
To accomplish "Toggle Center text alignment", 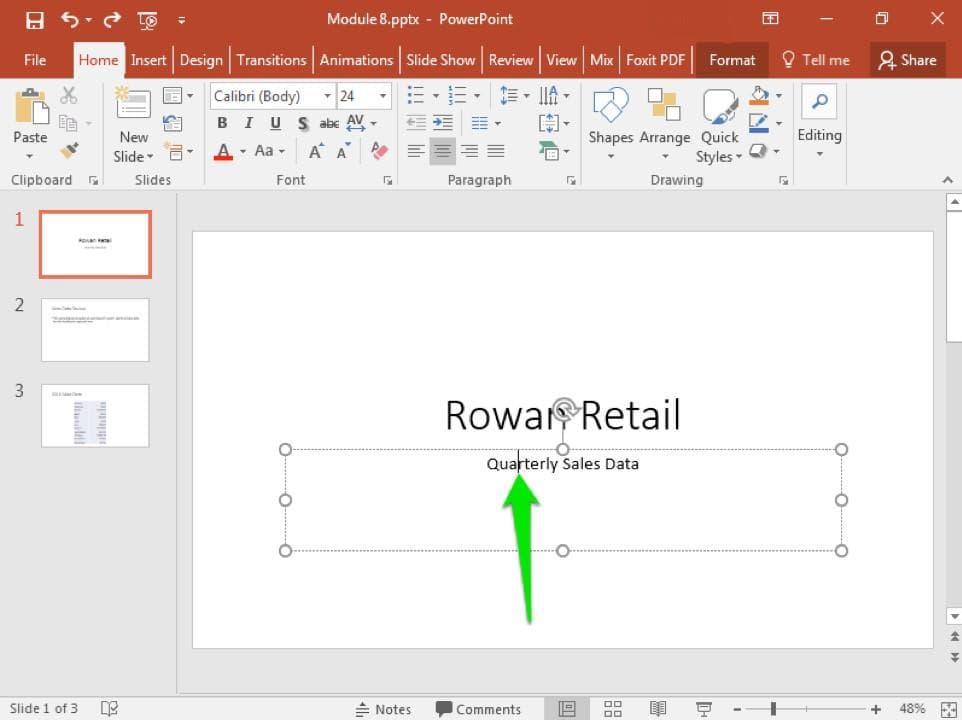I will click(442, 151).
